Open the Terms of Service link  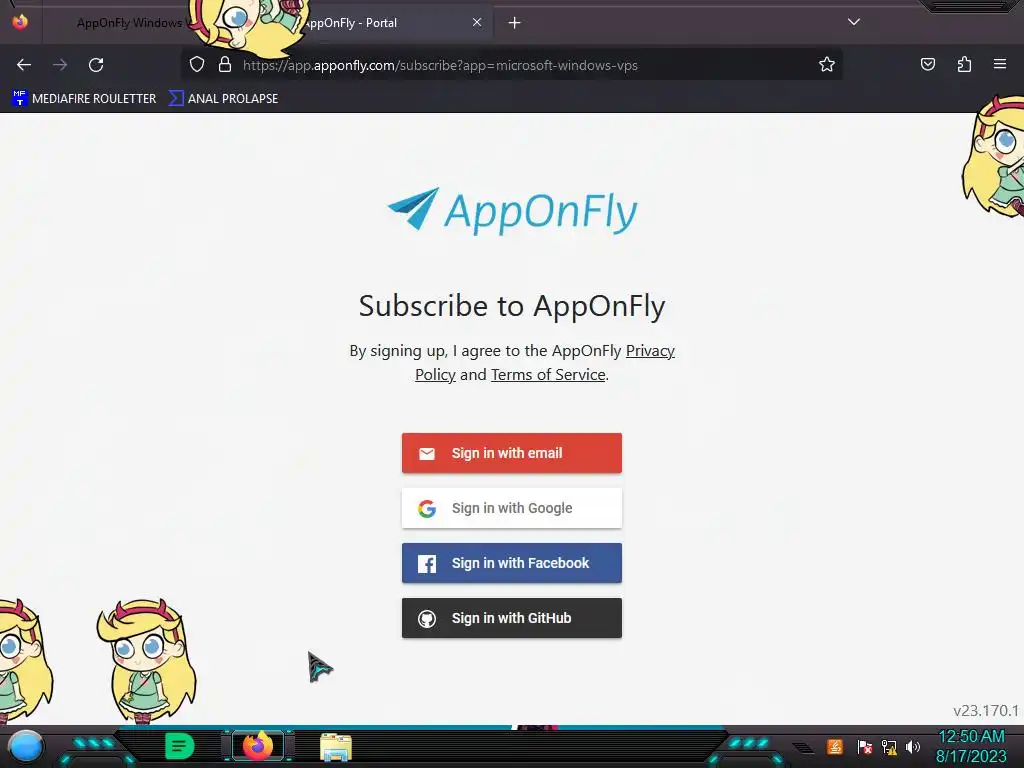pyautogui.click(x=548, y=374)
